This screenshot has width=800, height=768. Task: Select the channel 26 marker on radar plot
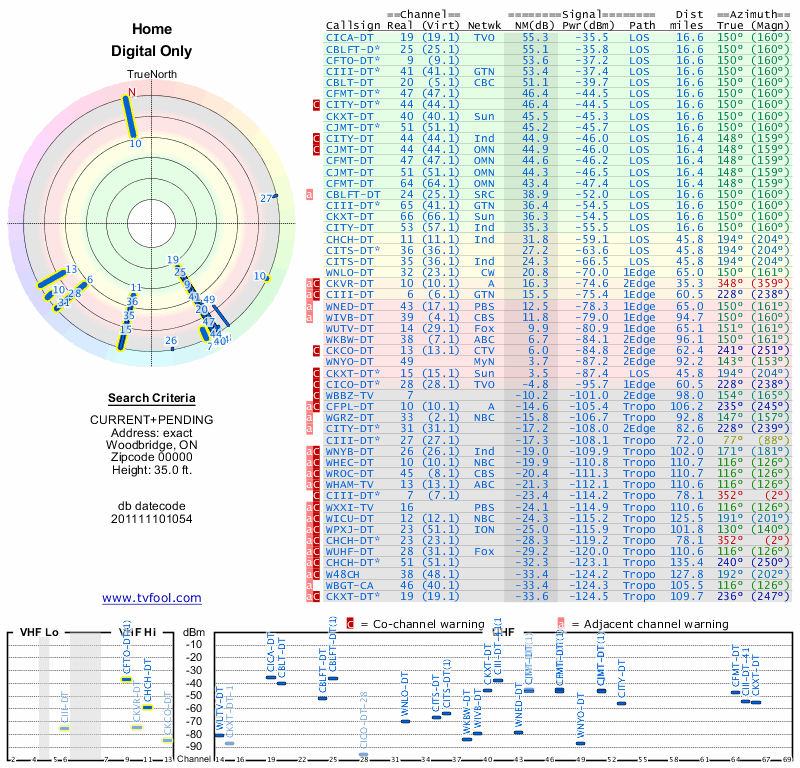coord(172,349)
